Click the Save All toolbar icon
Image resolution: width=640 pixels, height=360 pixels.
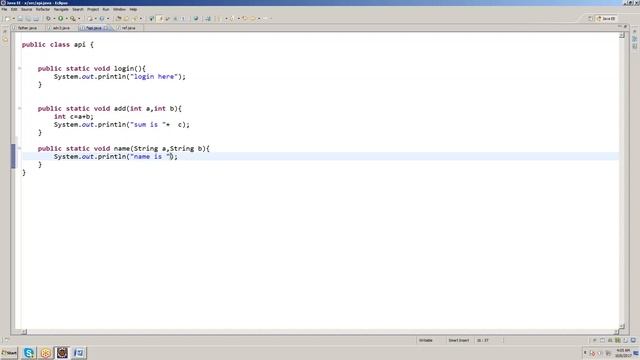tap(28, 18)
